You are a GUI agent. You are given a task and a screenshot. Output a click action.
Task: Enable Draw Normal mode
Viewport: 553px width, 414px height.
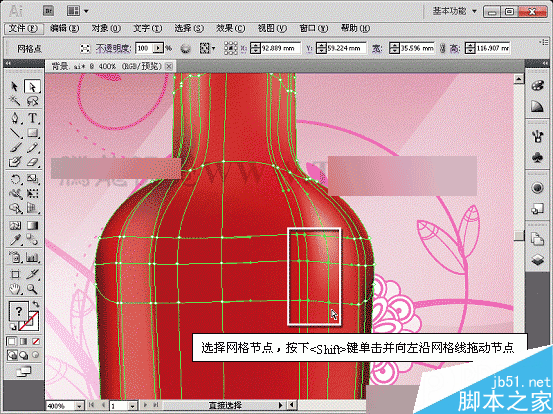pos(12,355)
